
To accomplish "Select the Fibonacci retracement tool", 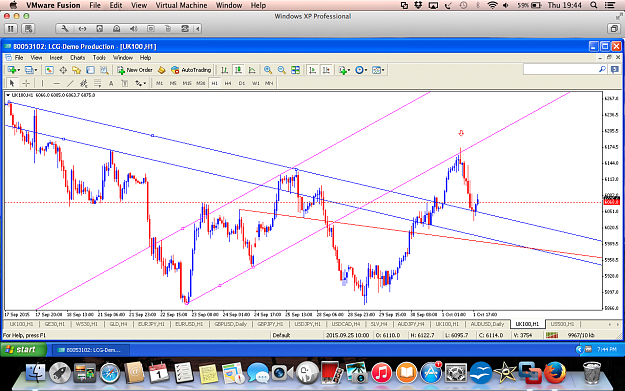I will point(97,83).
